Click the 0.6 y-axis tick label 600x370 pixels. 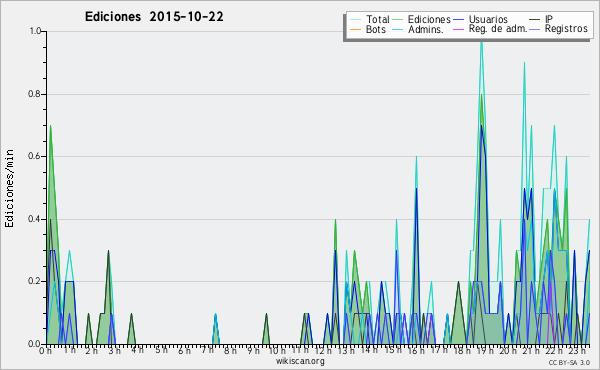(x=35, y=156)
